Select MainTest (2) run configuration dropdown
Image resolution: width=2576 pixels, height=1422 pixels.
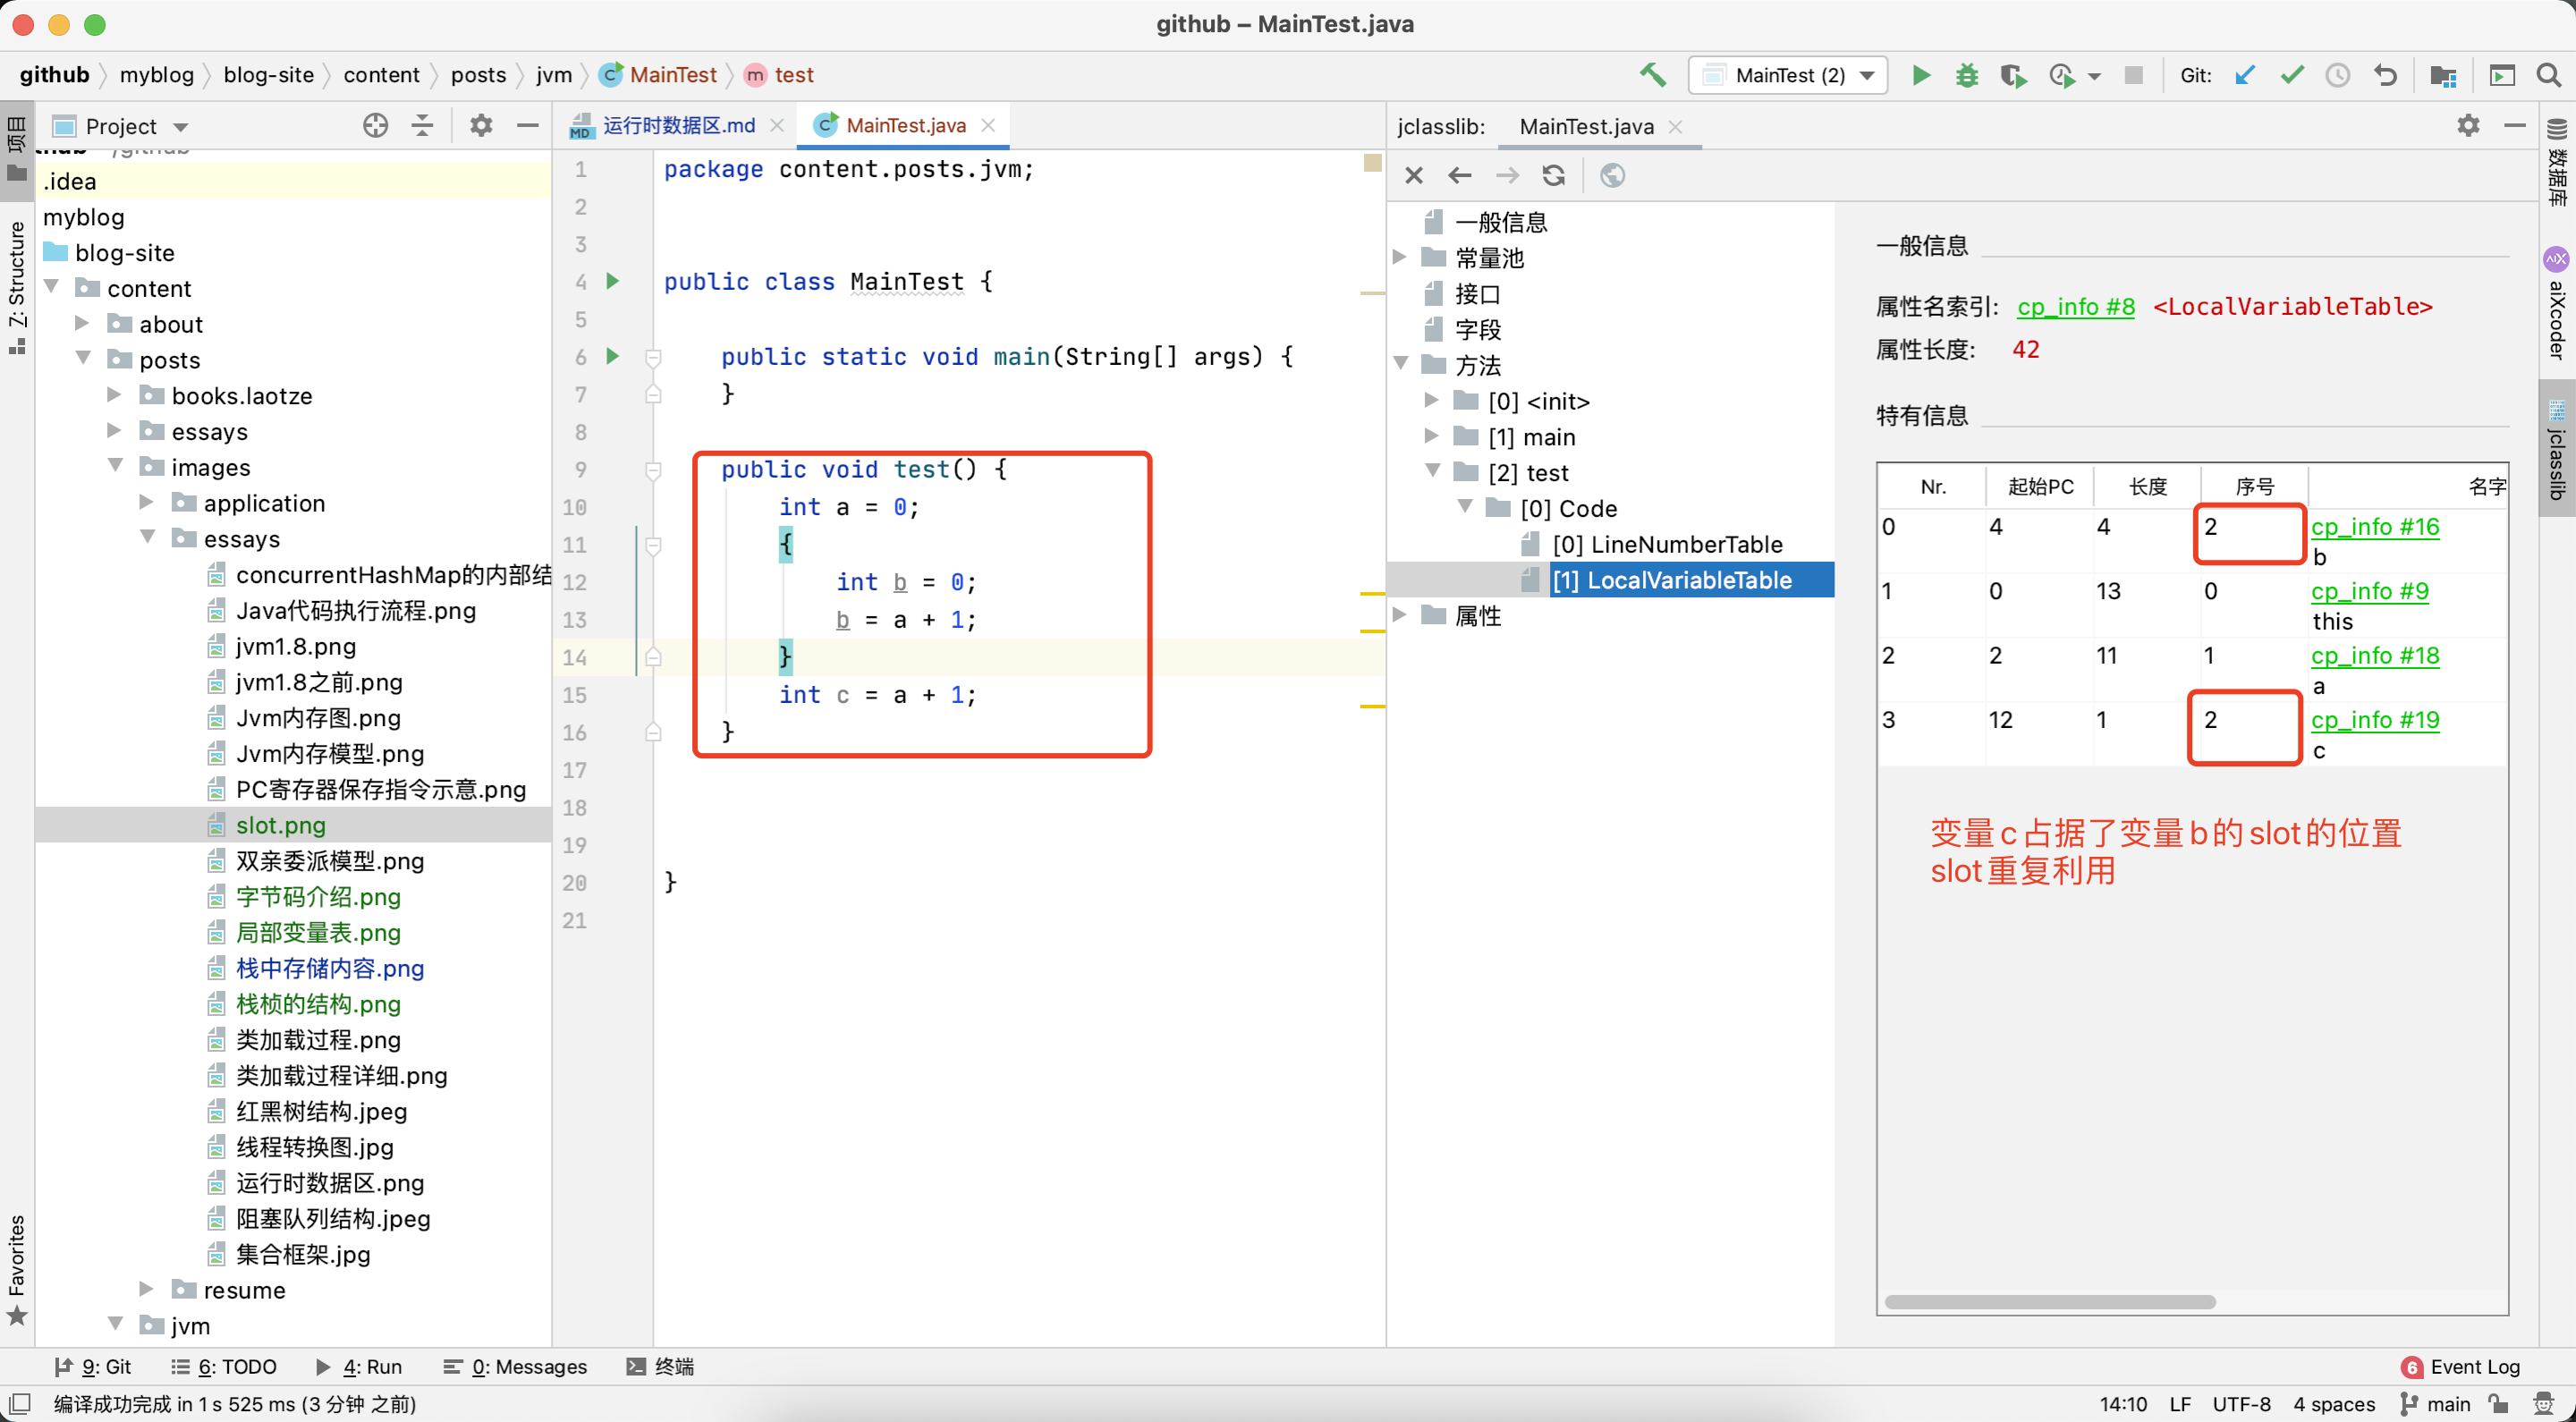pyautogui.click(x=1788, y=73)
